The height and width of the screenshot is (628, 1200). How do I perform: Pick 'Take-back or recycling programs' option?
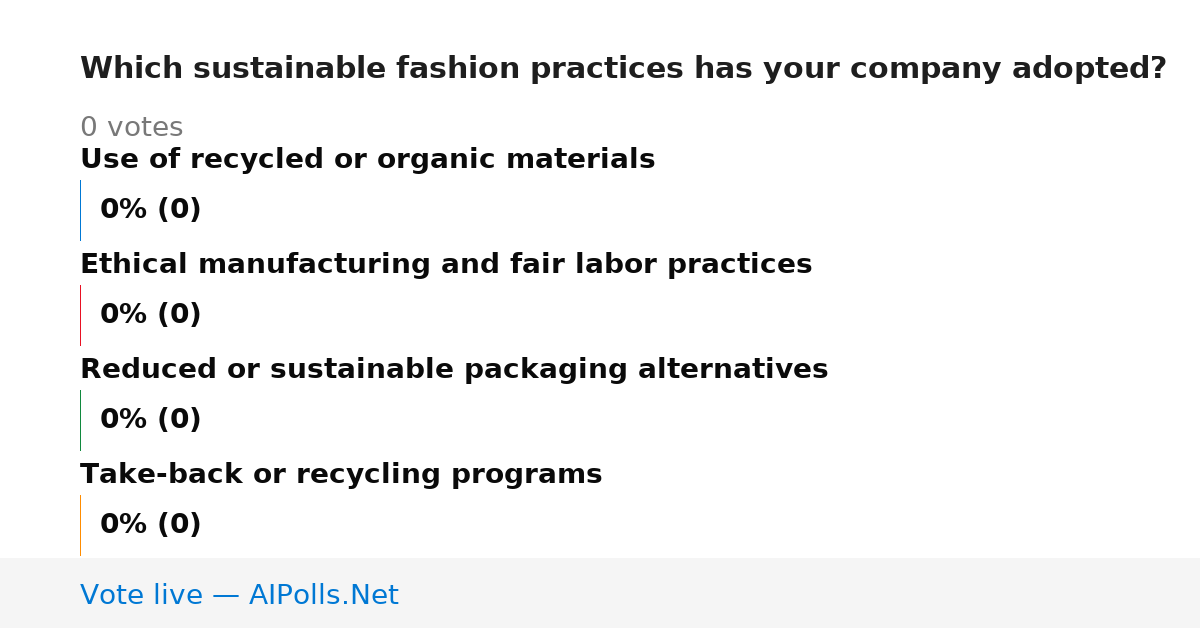click(341, 475)
